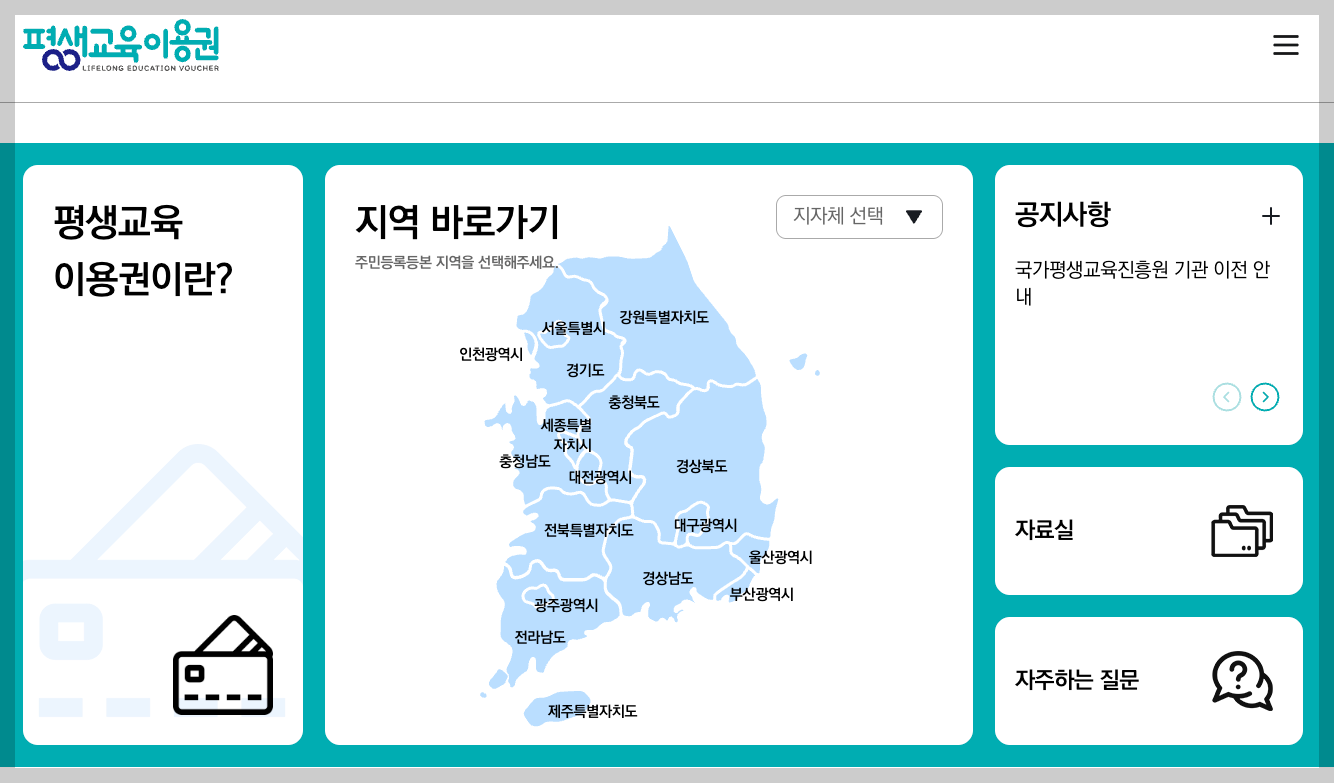Open the 지자체 선택 dropdown
This screenshot has height=783, width=1334.
point(858,216)
